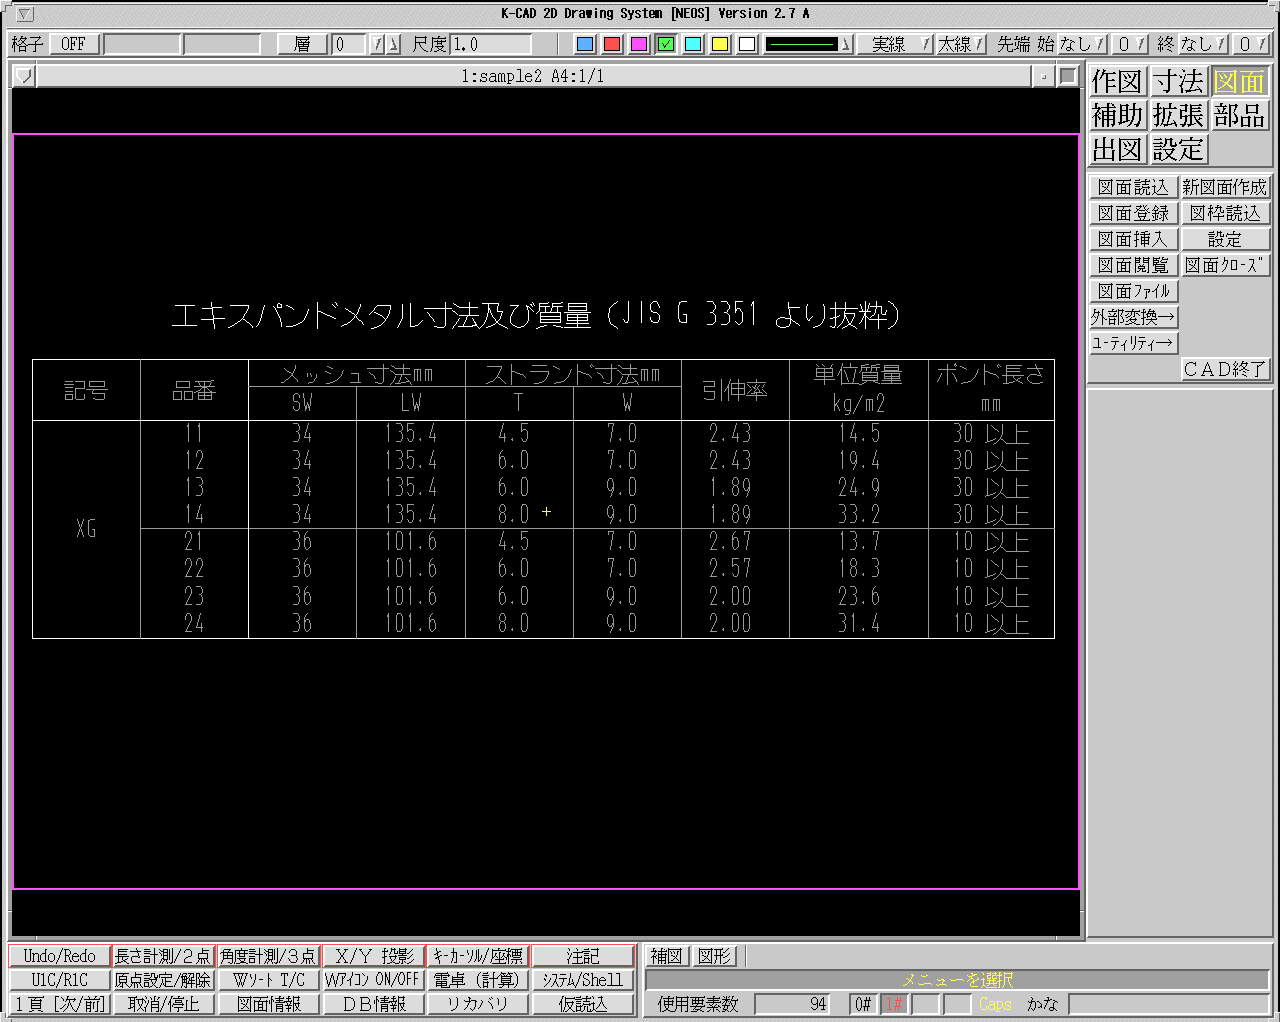1280x1022 pixels.
Task: Switch to the 作図 menu tab
Action: point(1117,81)
